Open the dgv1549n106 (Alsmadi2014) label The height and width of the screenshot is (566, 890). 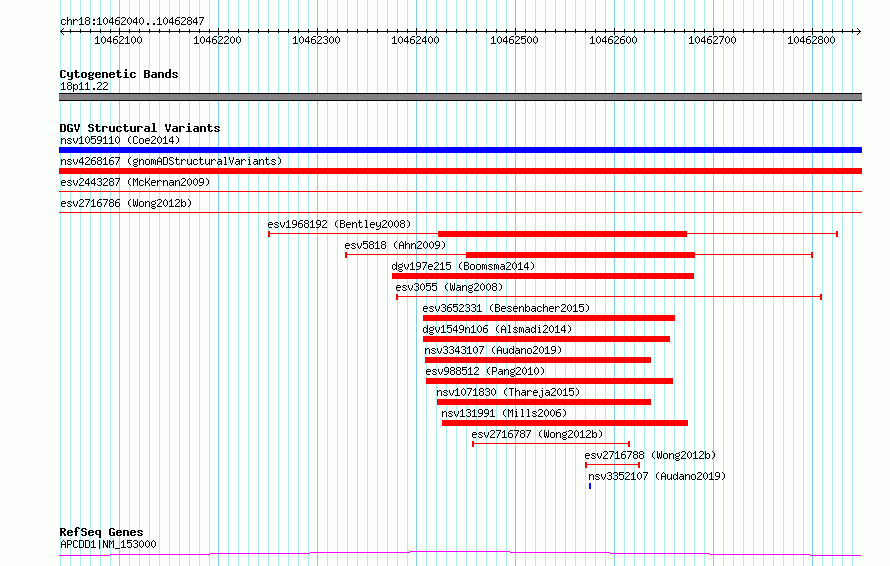pos(497,329)
